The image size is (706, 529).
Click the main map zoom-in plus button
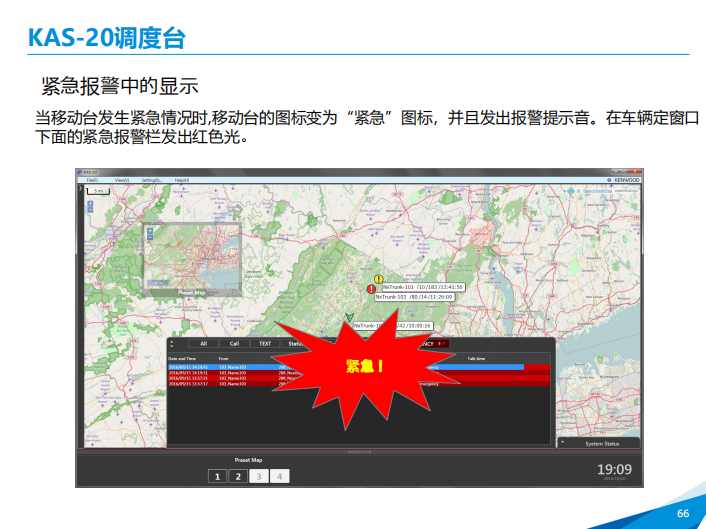click(89, 203)
